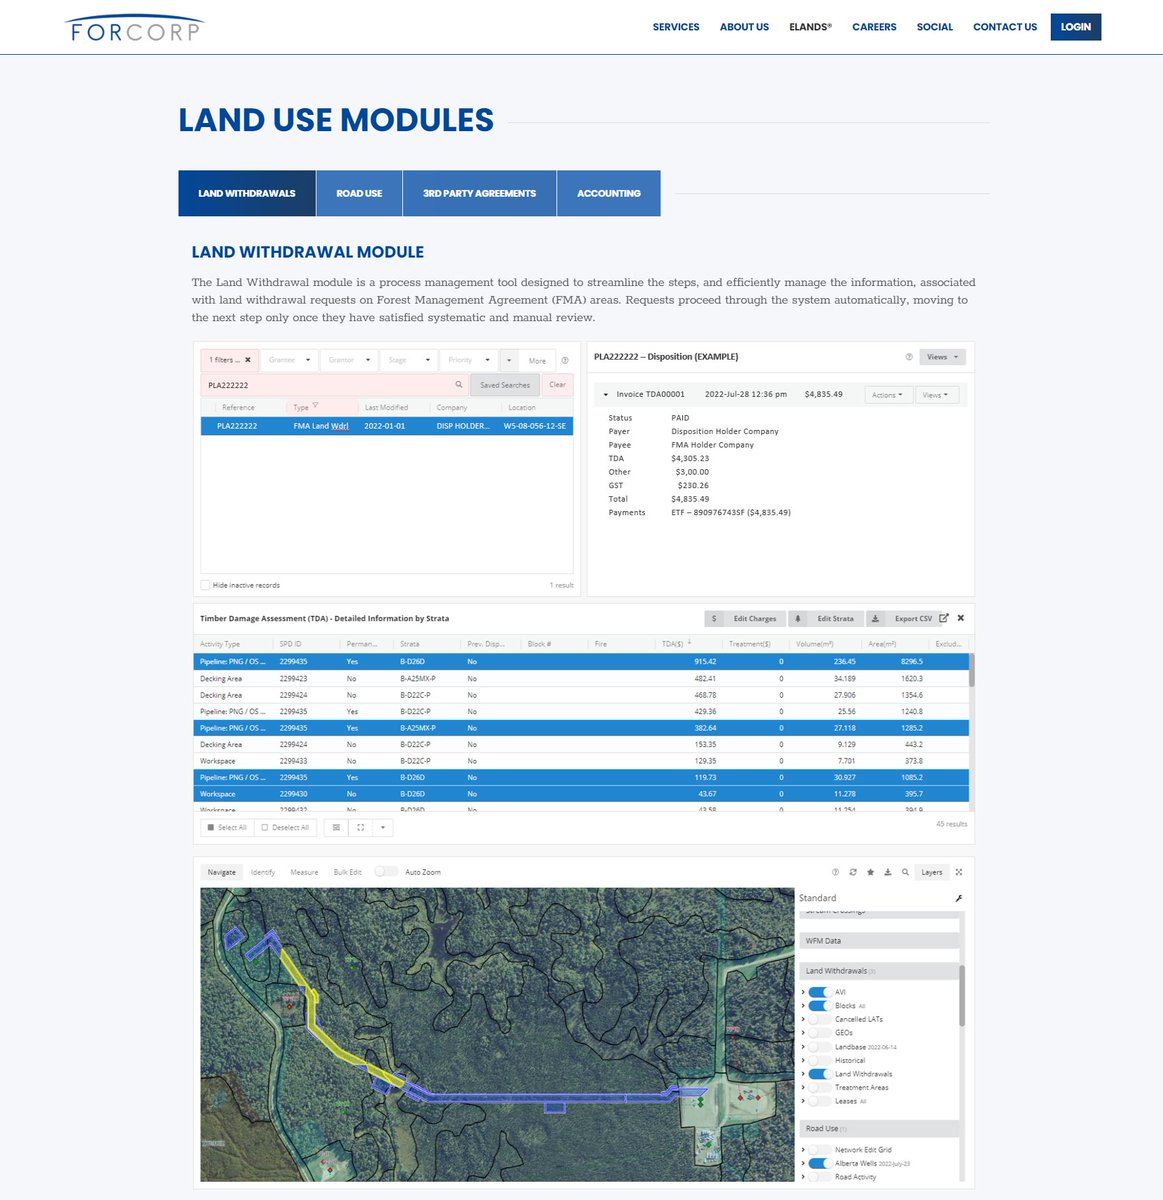
Task: Click the search magnifier in PLA222222 field
Action: (459, 385)
